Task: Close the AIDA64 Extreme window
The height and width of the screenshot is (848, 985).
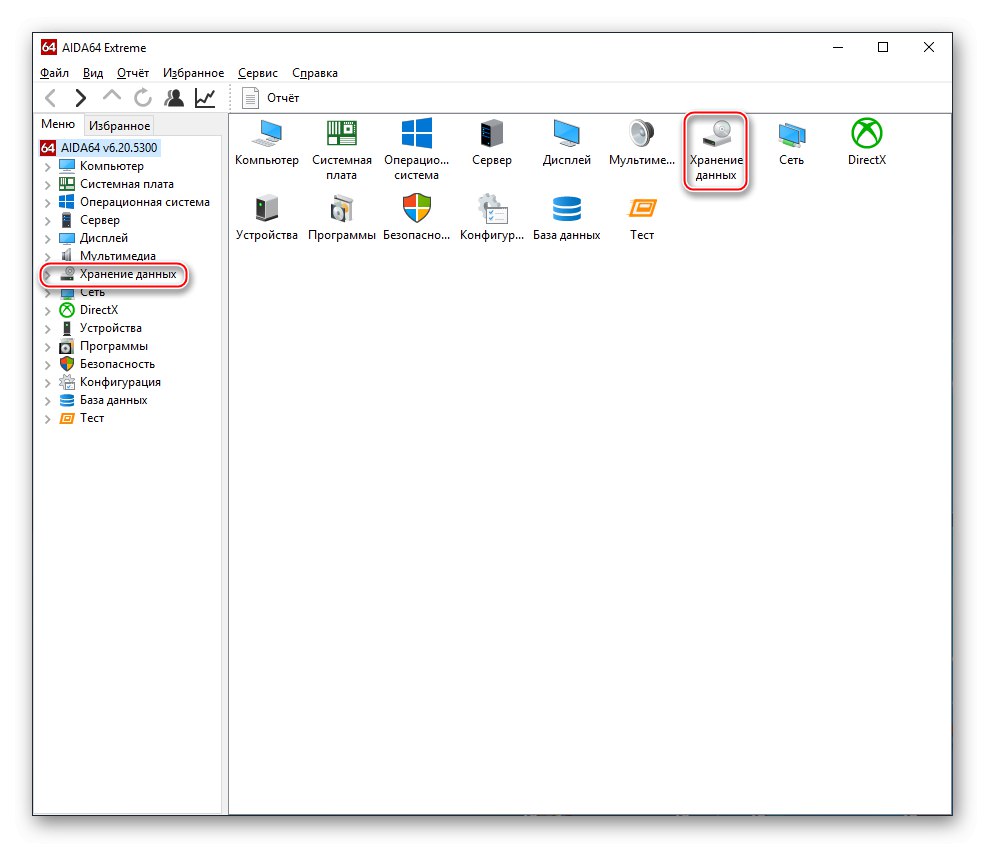Action: pyautogui.click(x=928, y=47)
